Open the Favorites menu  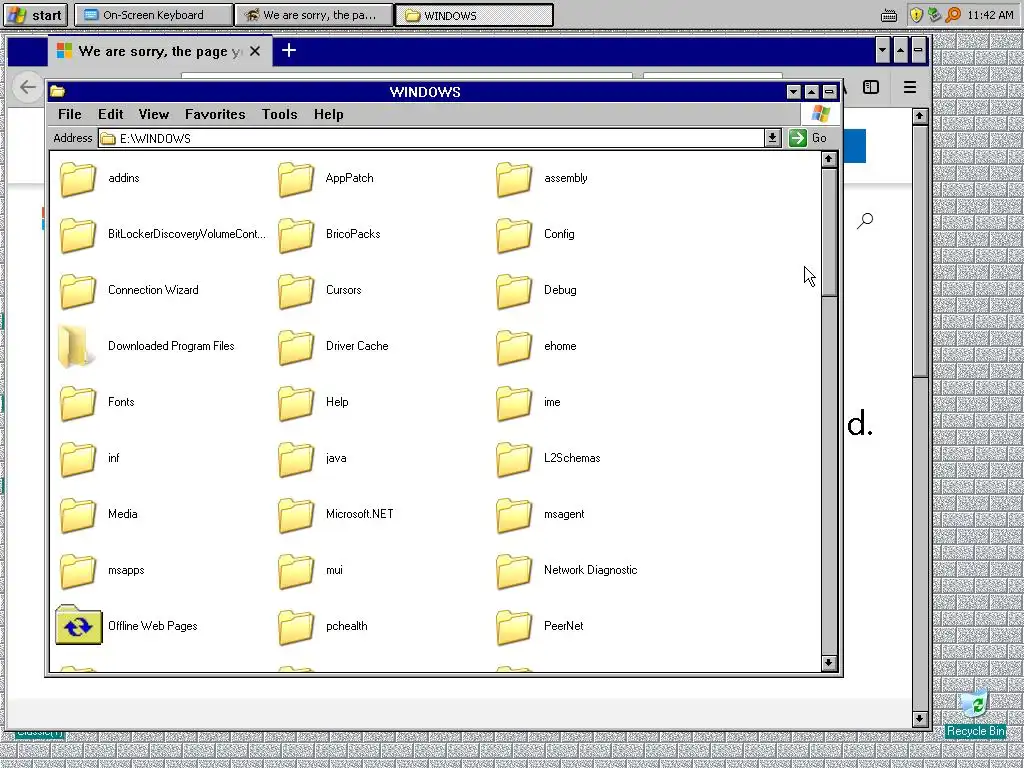coord(215,114)
